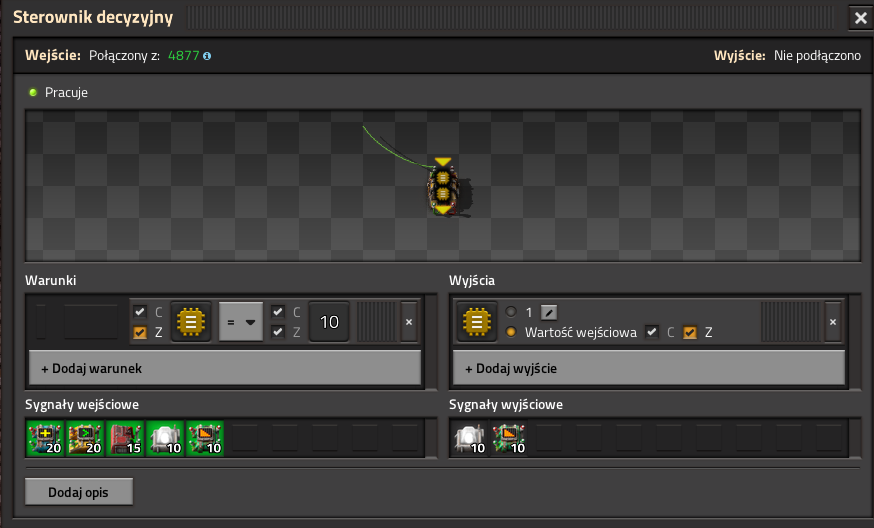The image size is (874, 528).
Task: Toggle the C checkbox left of condition signal
Action: [x=140, y=312]
